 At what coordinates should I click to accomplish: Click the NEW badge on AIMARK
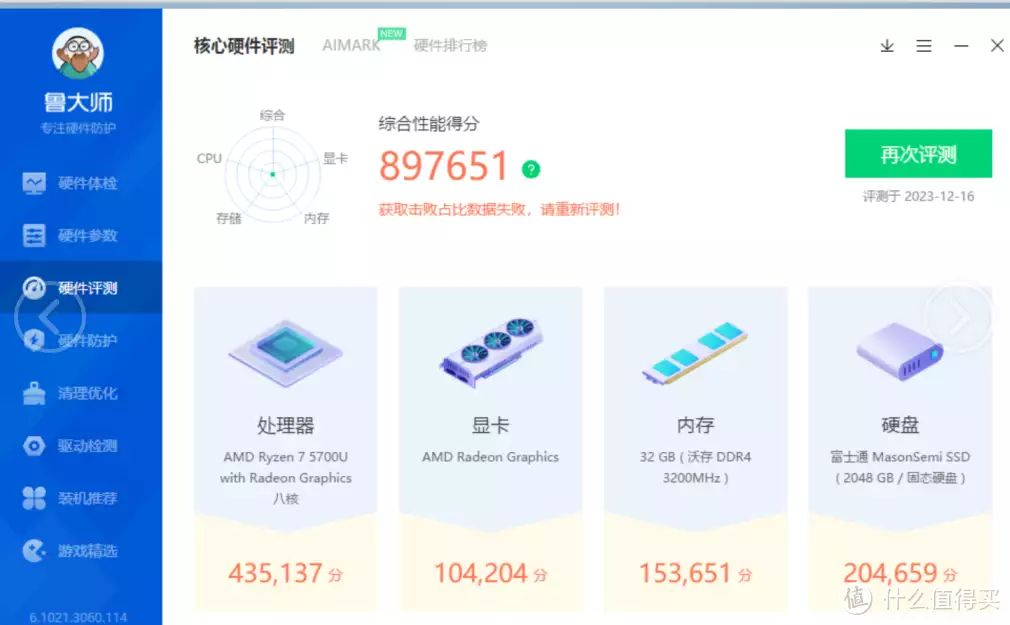pos(392,34)
